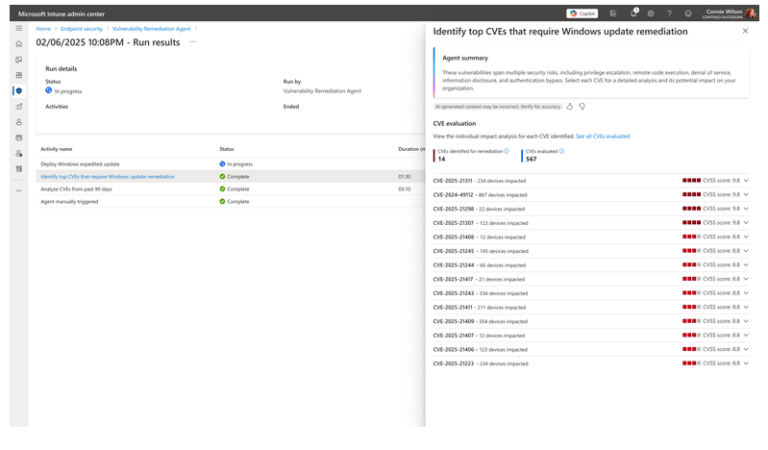Expand CVE-2025-21417 details chevron
Viewport: 768px width, 450px height.
[x=746, y=279]
